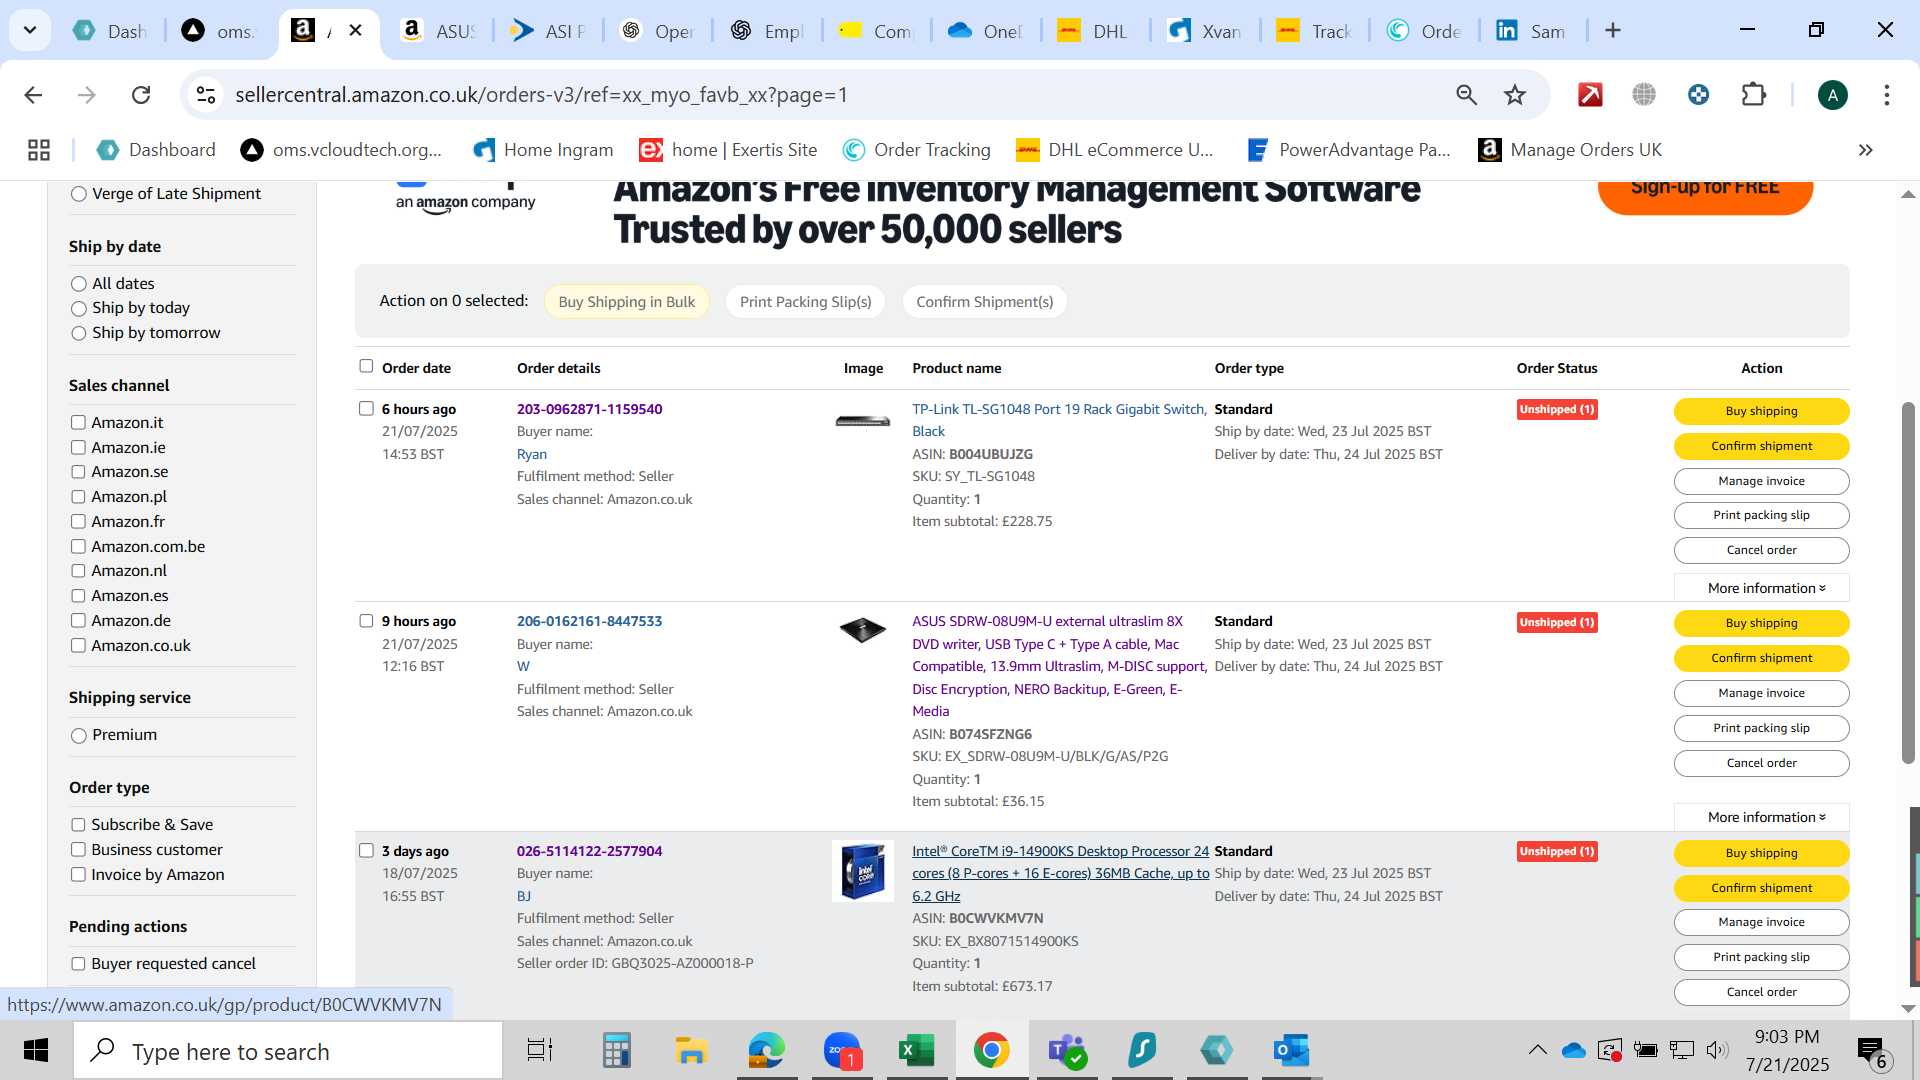This screenshot has width=1920, height=1080.
Task: Click the ASUS DVD writer product image
Action: point(863,630)
